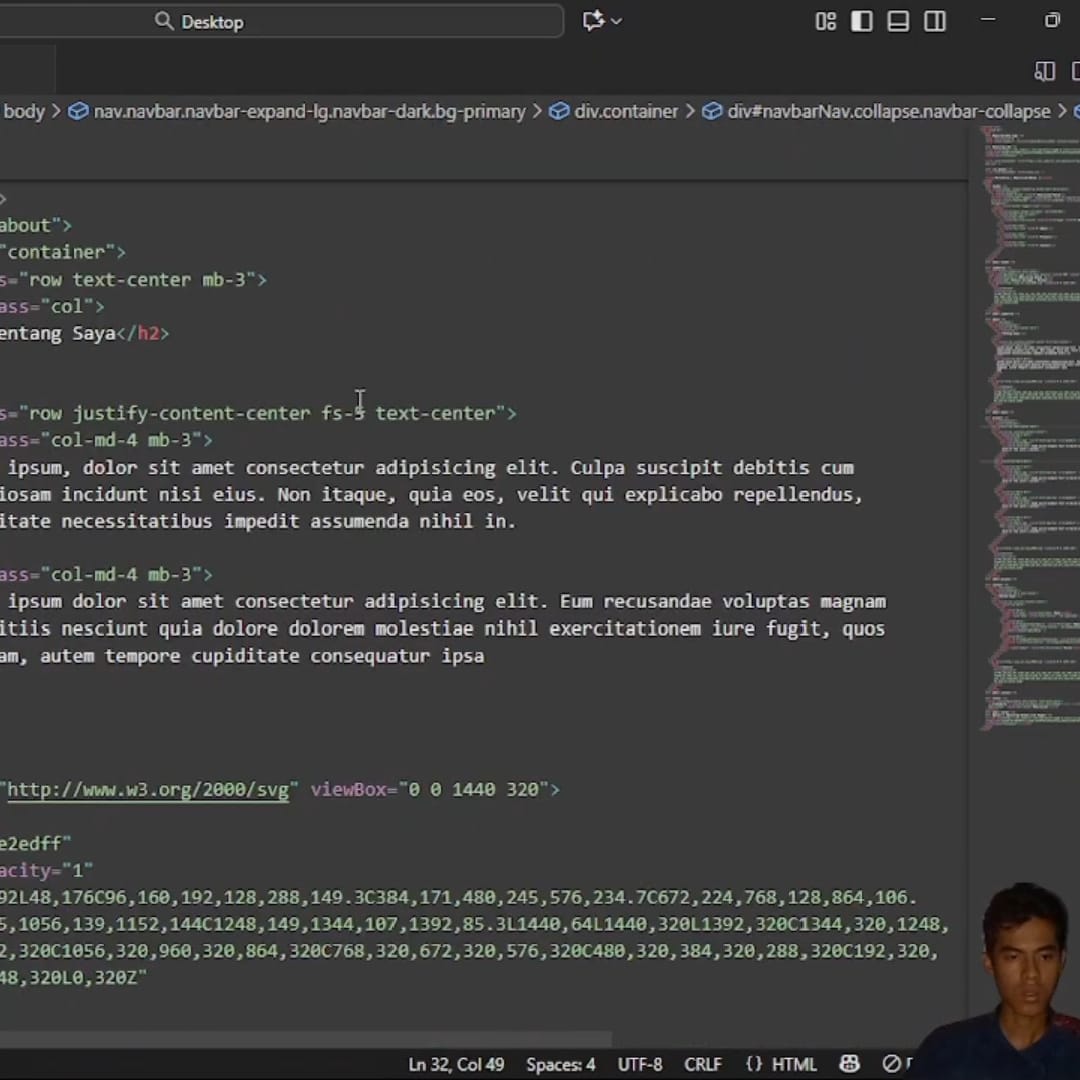Change CRLF end-of-line sequence
This screenshot has width=1080, height=1080.
pos(702,1064)
